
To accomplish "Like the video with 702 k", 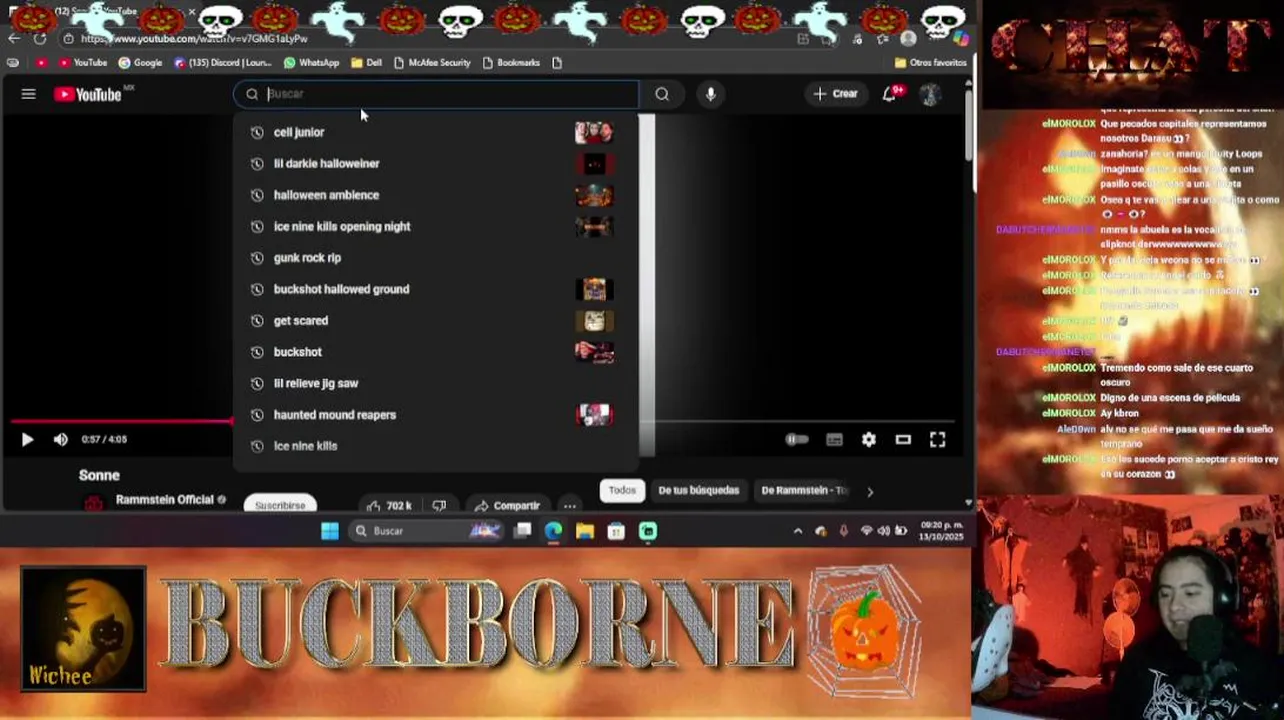I will click(389, 506).
